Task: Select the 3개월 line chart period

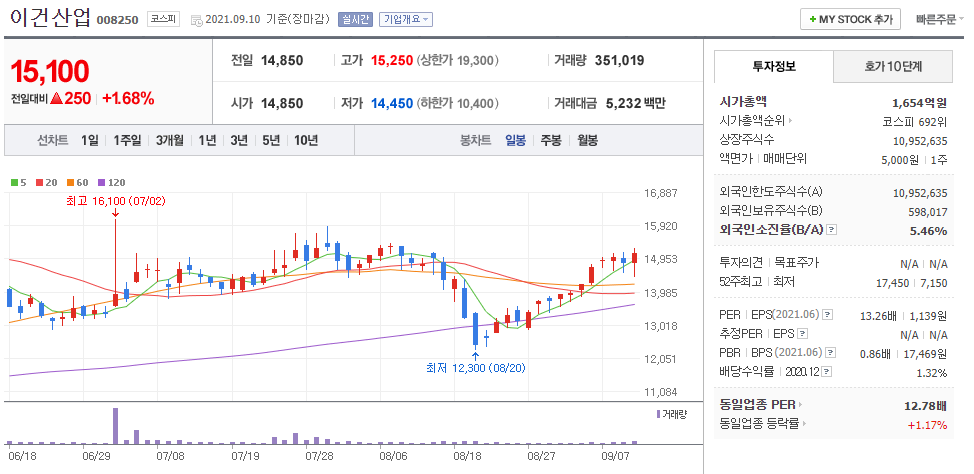Action: [170, 140]
